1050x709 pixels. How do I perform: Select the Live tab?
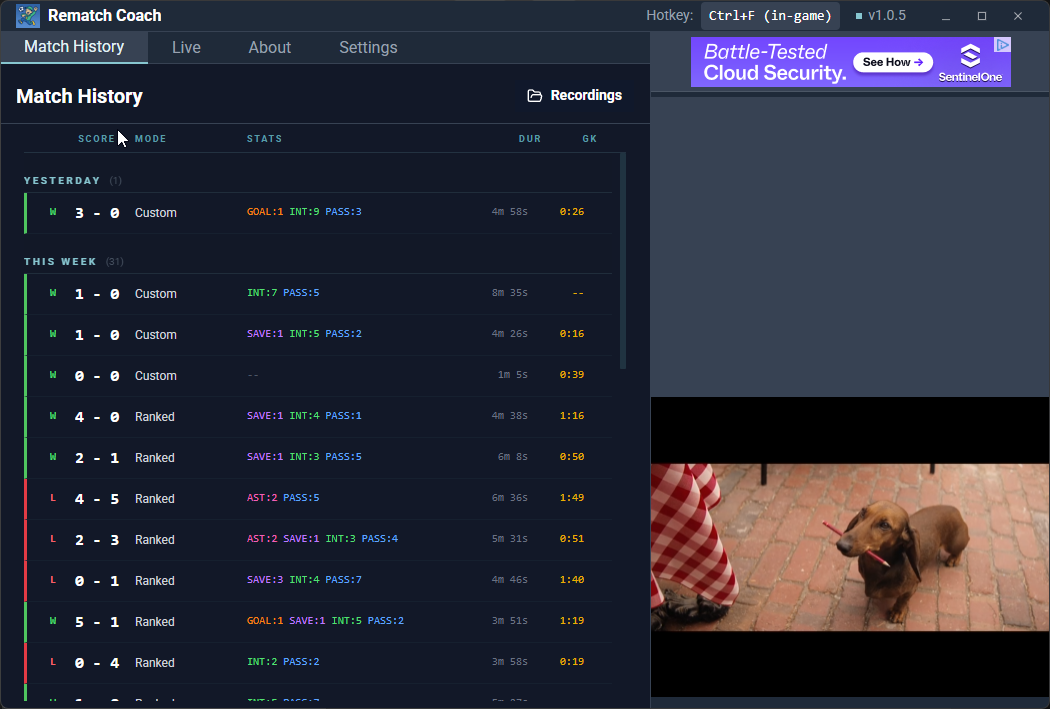[186, 47]
